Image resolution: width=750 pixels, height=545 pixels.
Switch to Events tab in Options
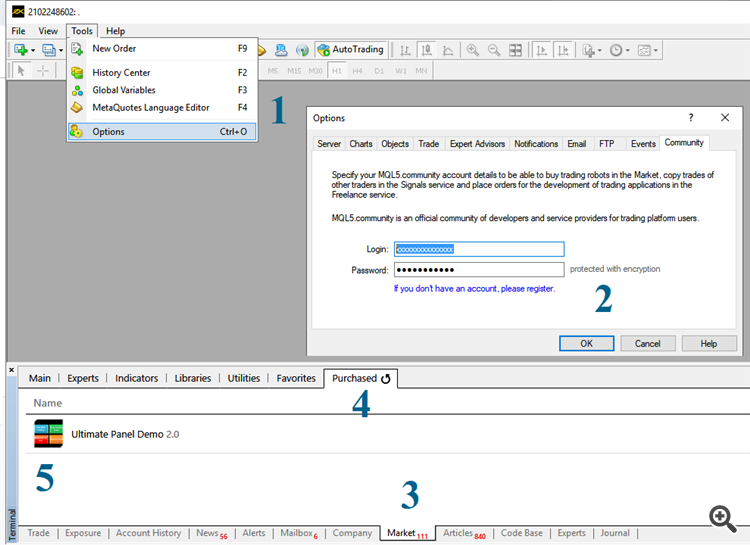click(643, 144)
